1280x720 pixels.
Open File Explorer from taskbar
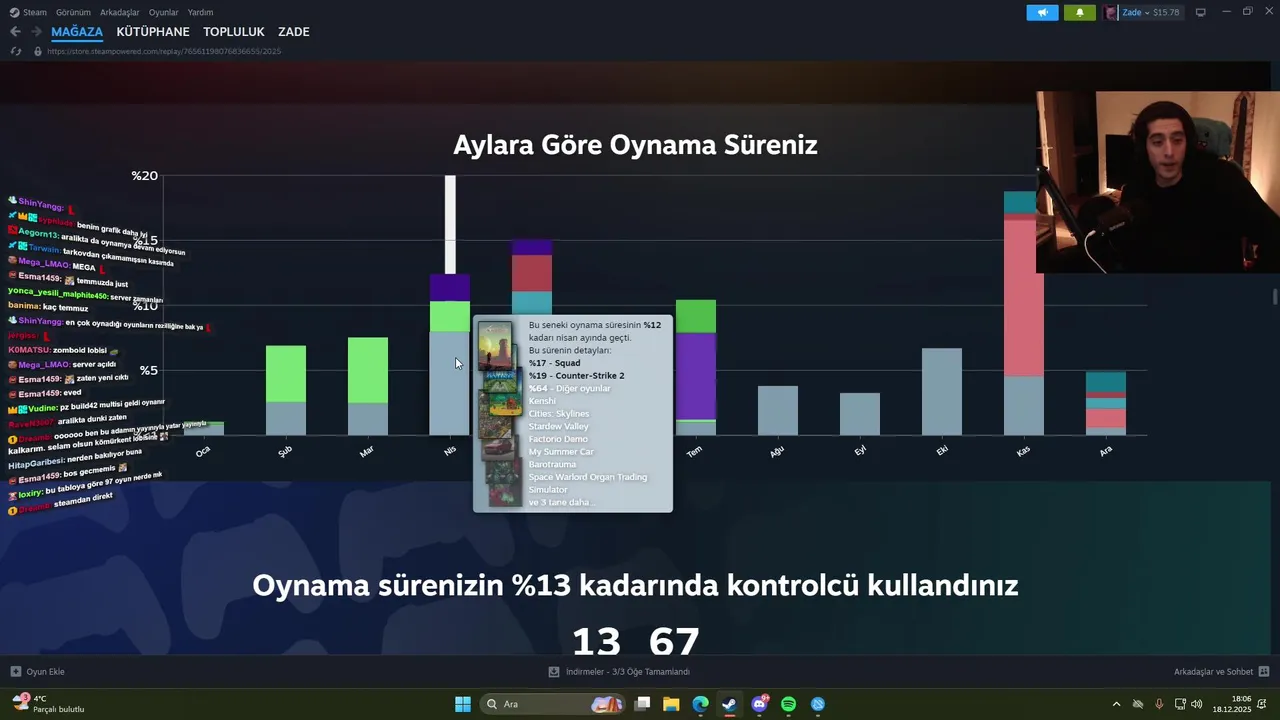671,704
